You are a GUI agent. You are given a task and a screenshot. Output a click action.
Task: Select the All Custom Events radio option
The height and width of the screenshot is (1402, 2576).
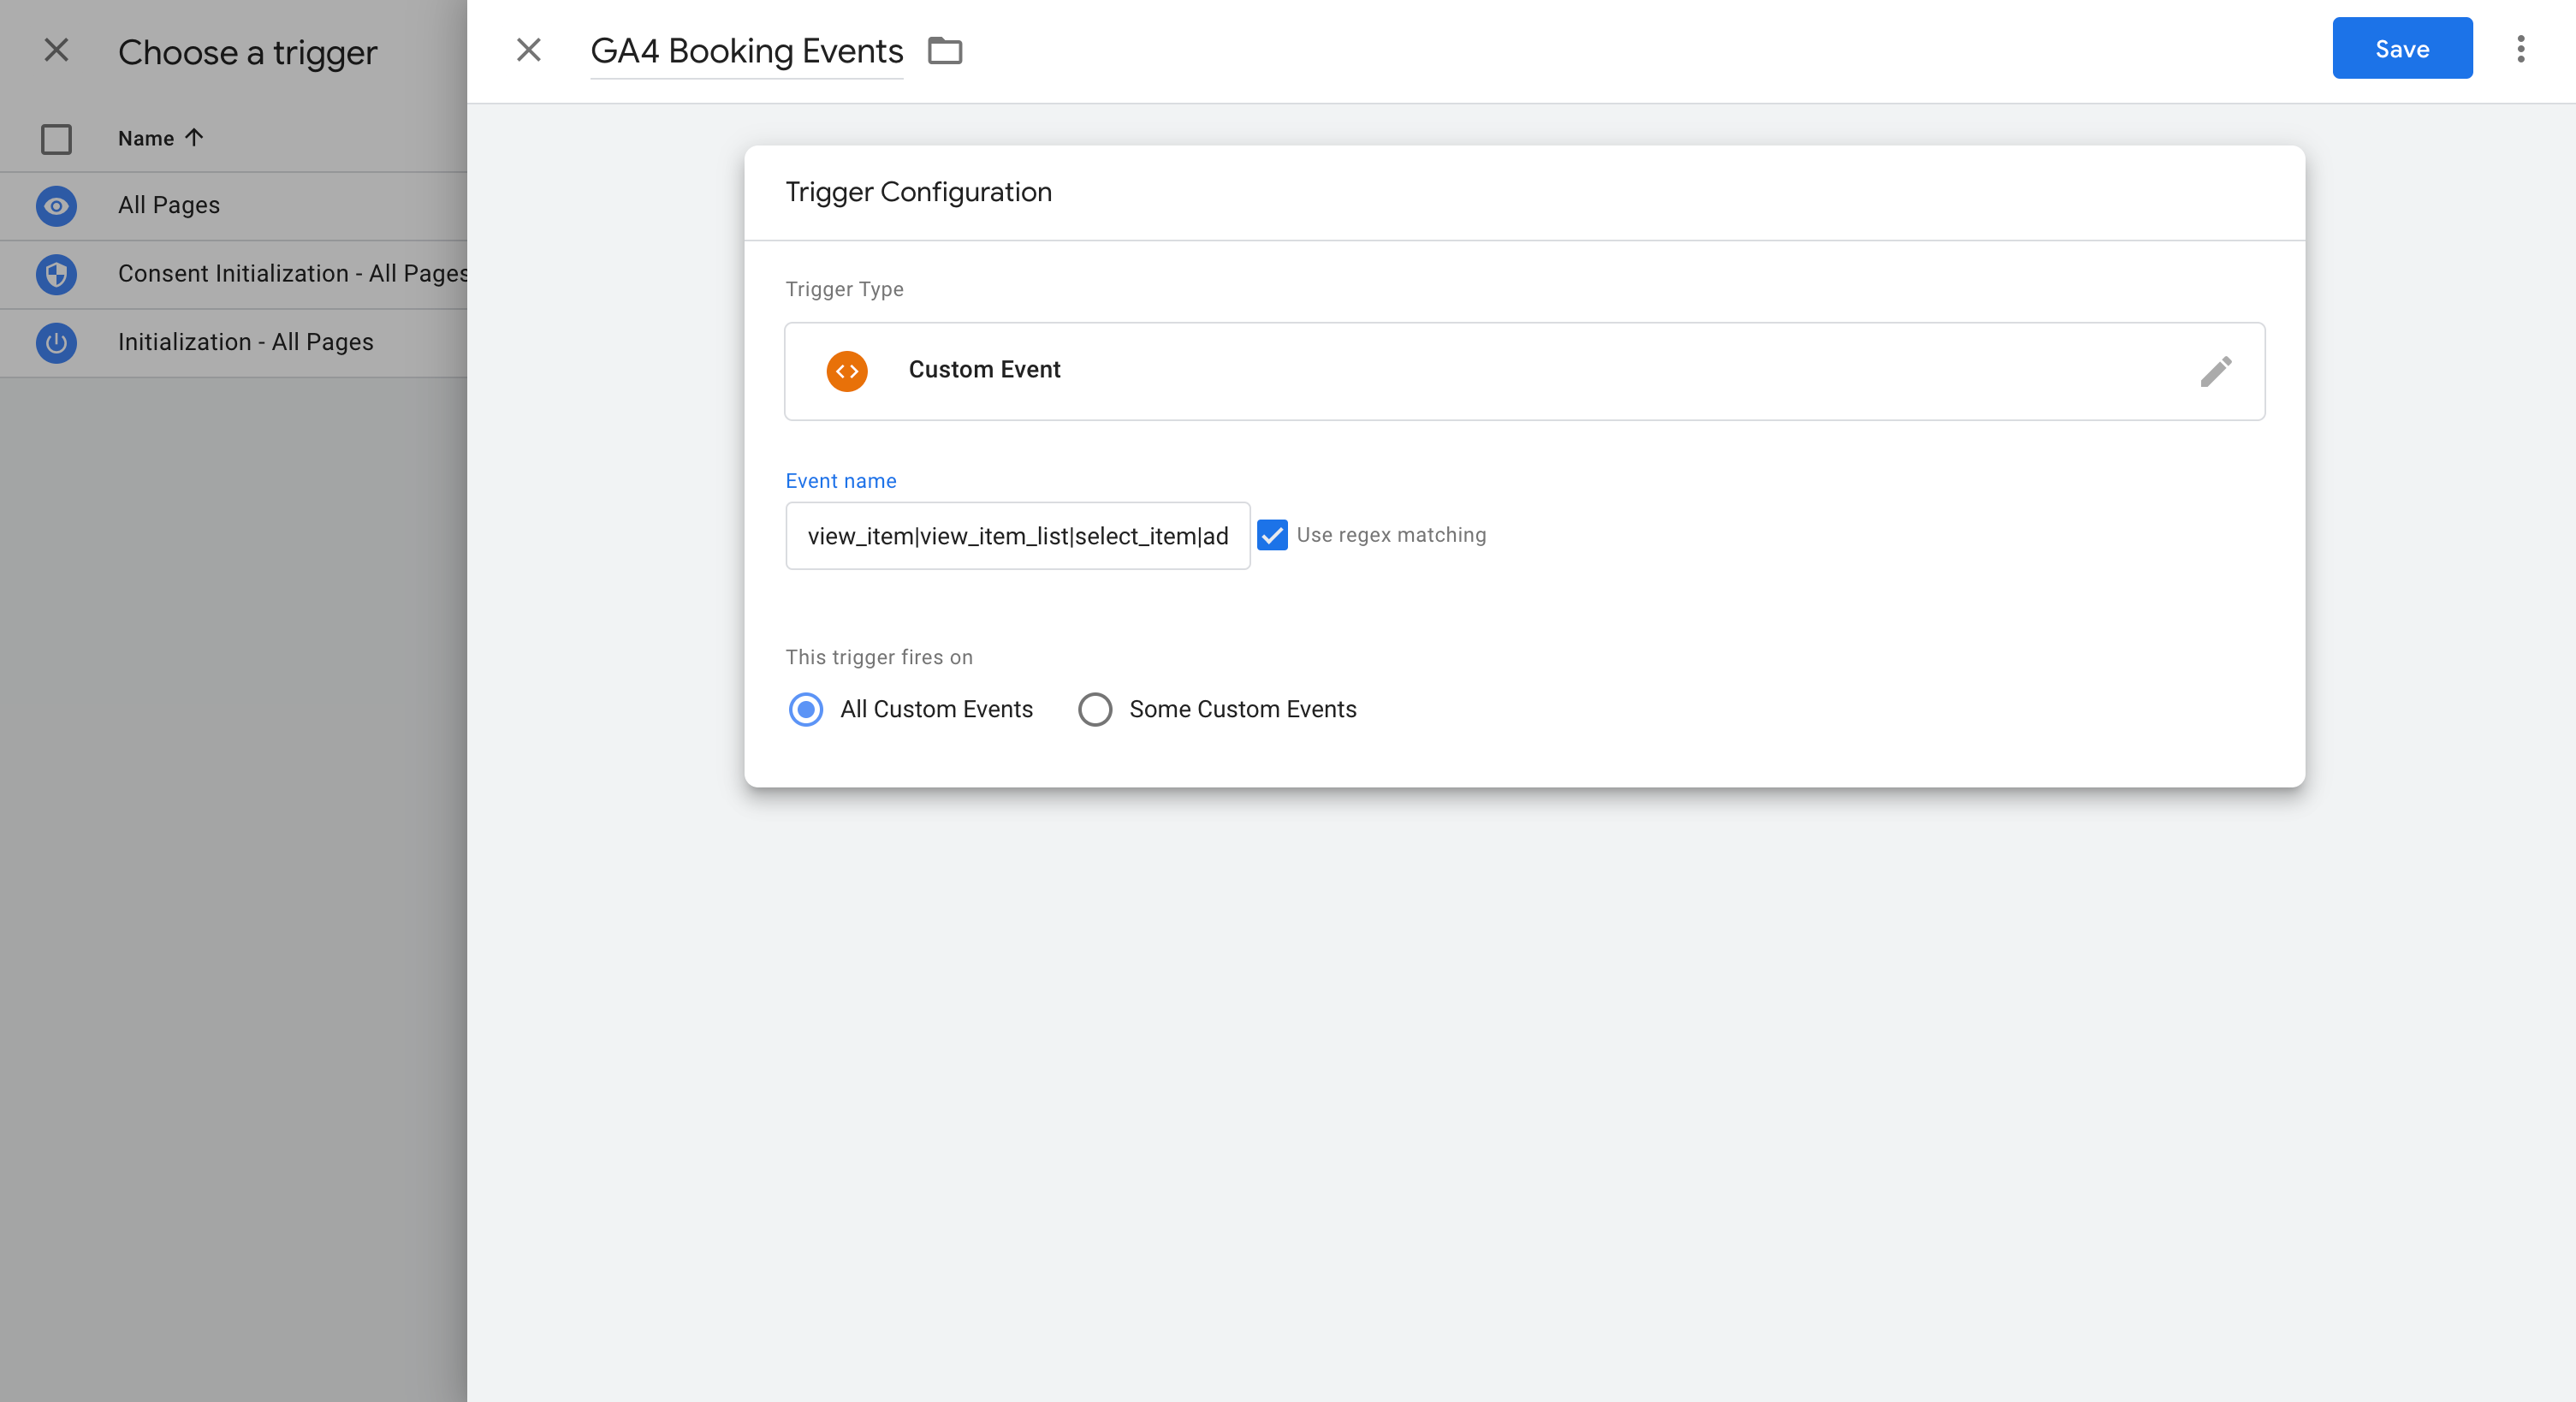coord(806,709)
